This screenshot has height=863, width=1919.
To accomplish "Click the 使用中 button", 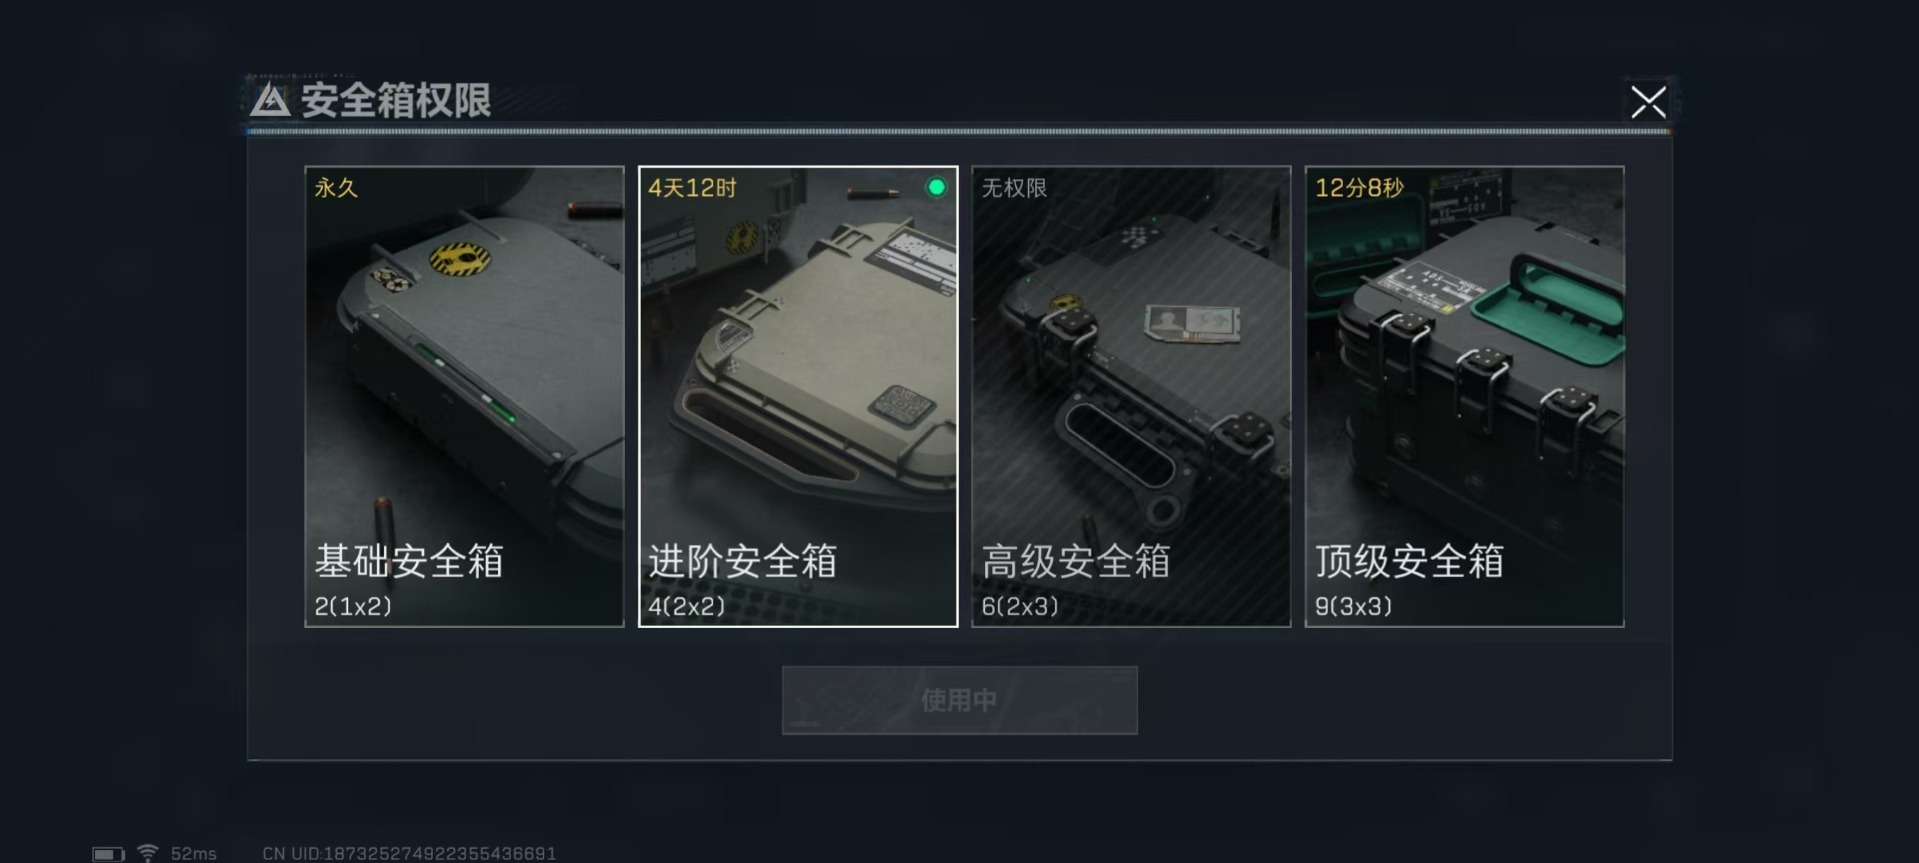I will (x=959, y=700).
